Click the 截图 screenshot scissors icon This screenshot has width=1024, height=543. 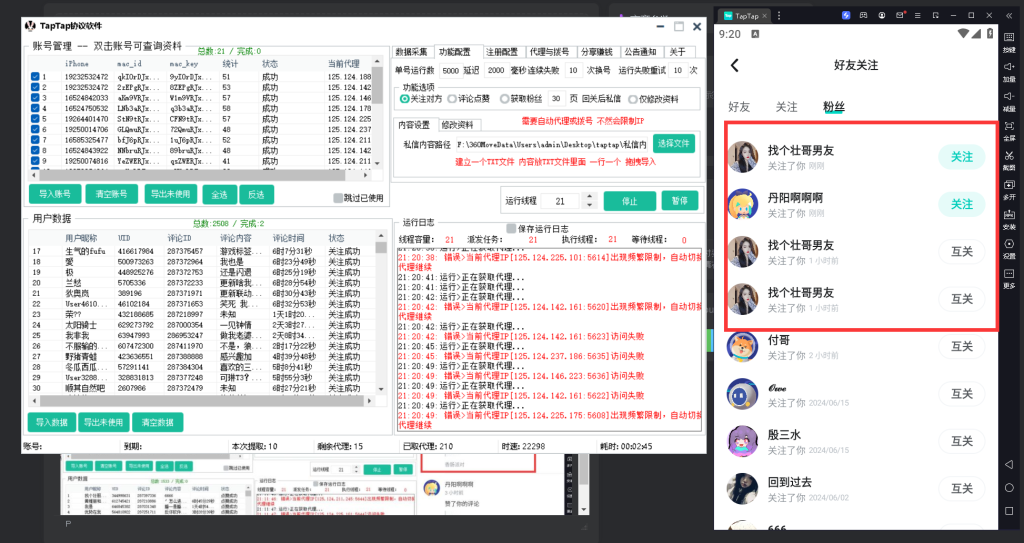[x=1009, y=158]
